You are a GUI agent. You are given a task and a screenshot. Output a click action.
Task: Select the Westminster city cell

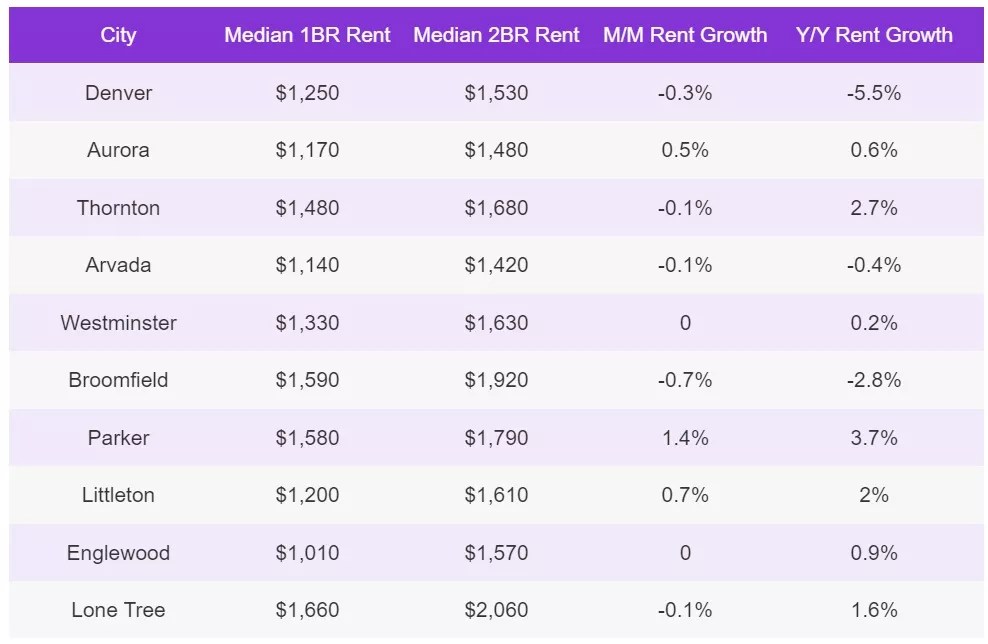[x=118, y=323]
